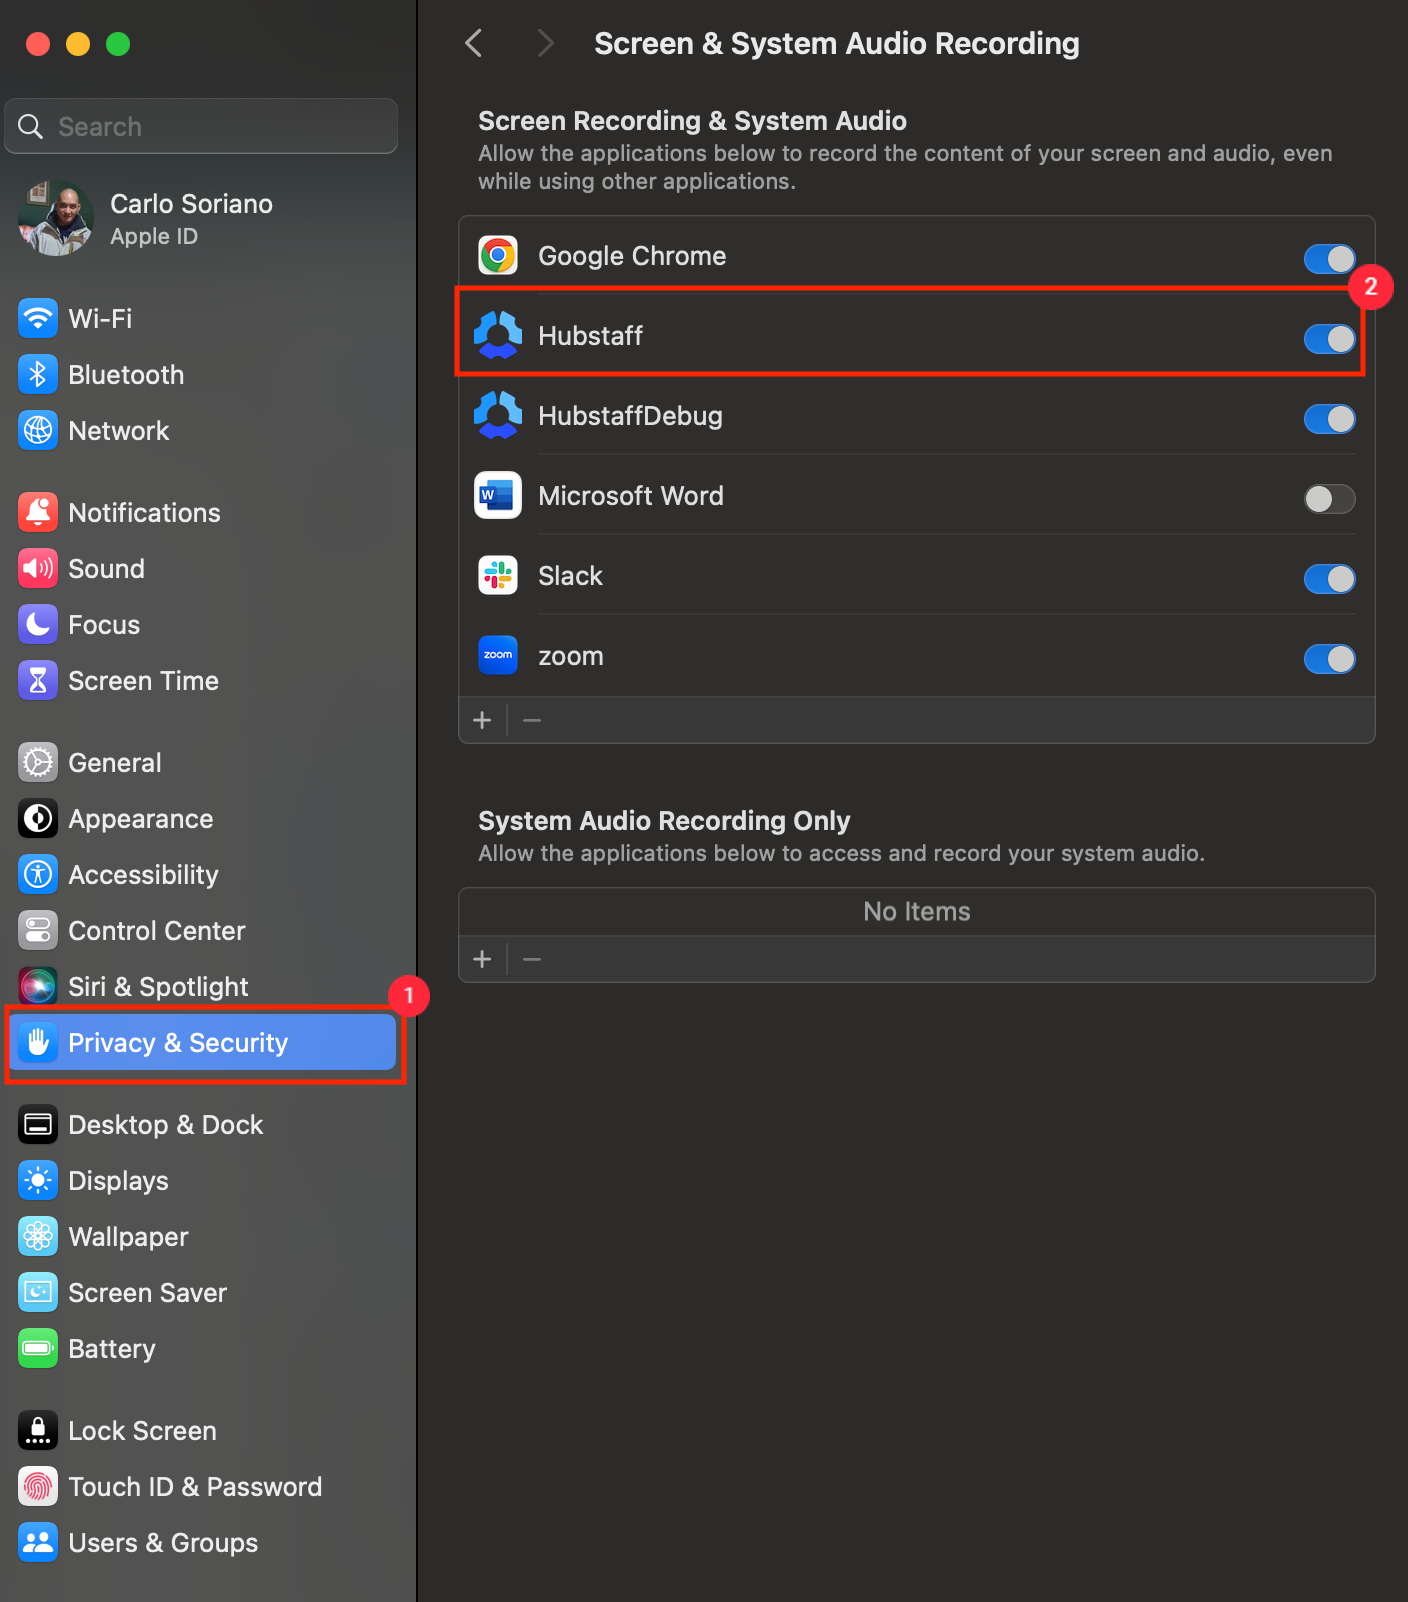
Task: Click the Slack app icon
Action: pos(498,576)
